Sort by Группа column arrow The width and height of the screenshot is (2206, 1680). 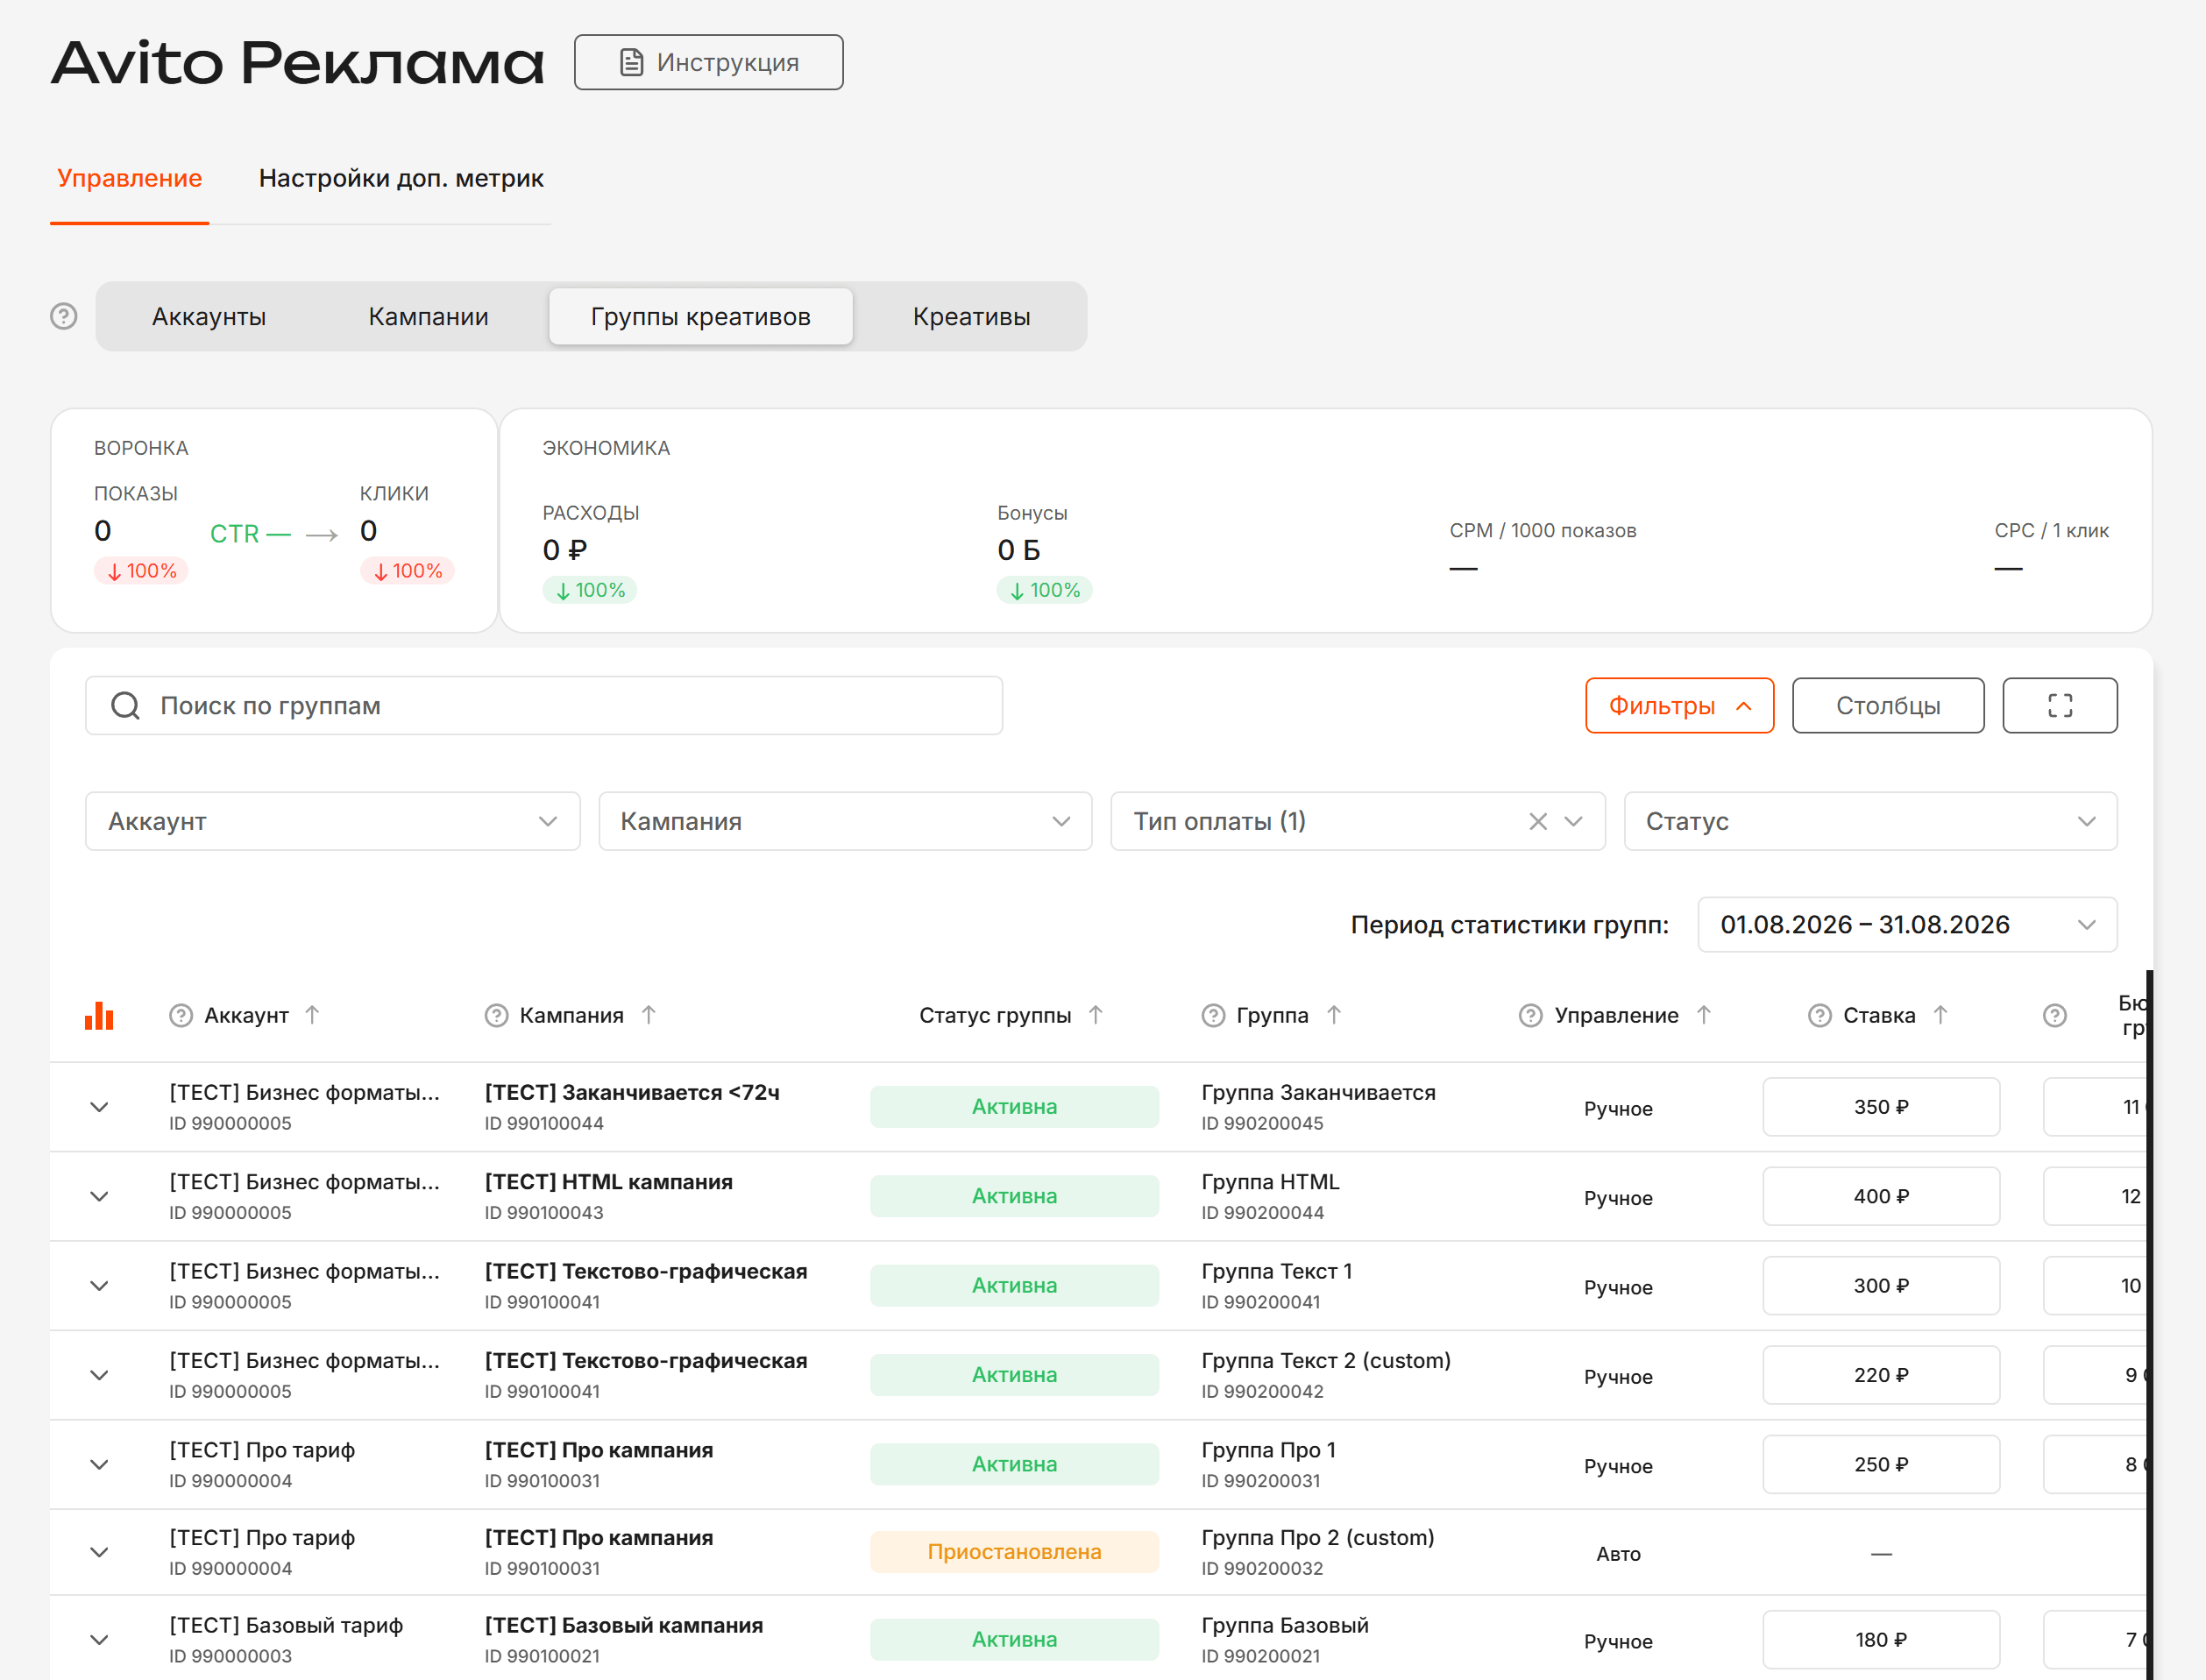[x=1334, y=1015]
